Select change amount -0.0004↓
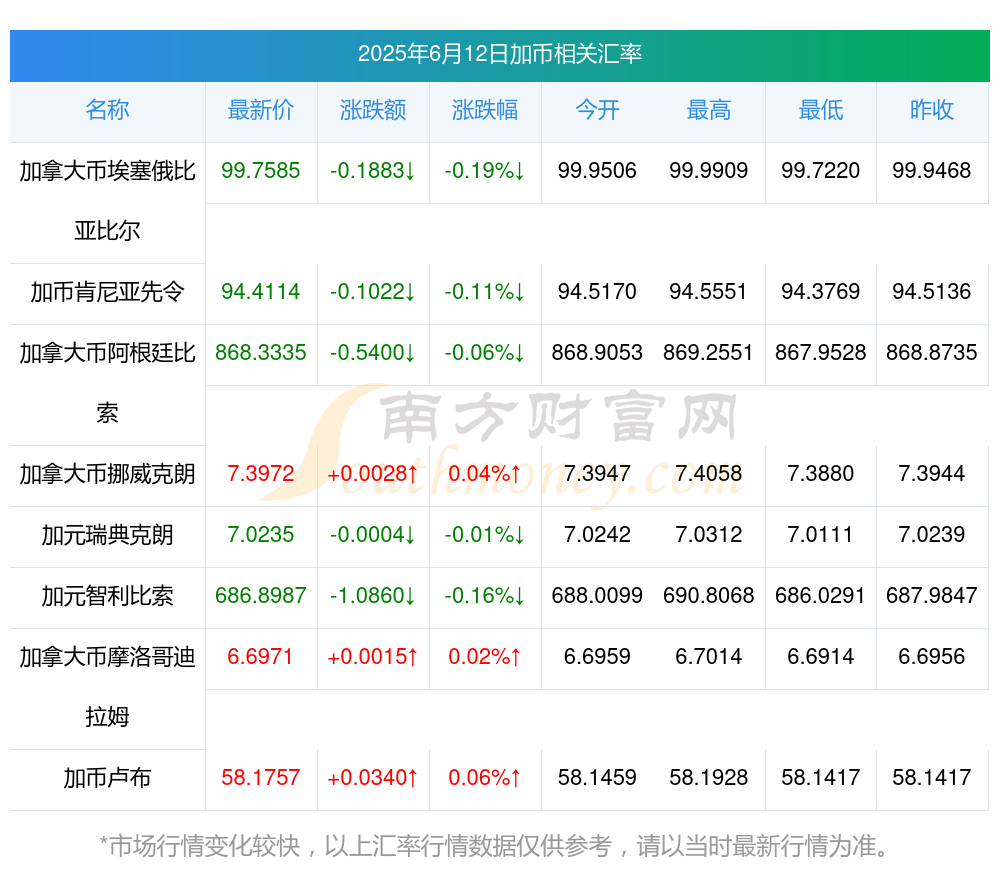The image size is (1000, 877). pyautogui.click(x=373, y=534)
